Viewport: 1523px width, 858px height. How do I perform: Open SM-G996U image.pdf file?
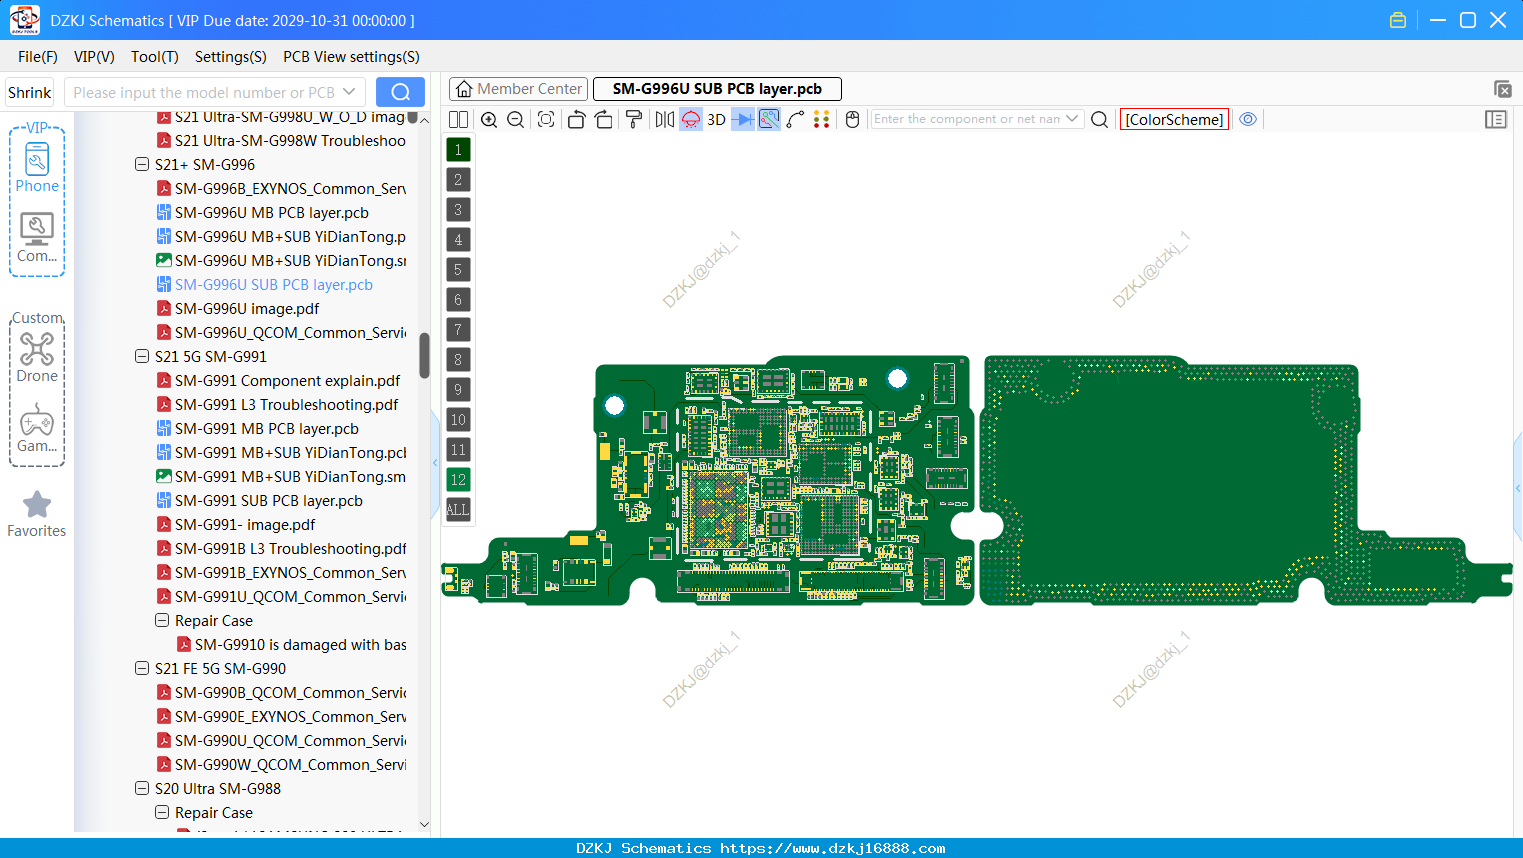247,308
